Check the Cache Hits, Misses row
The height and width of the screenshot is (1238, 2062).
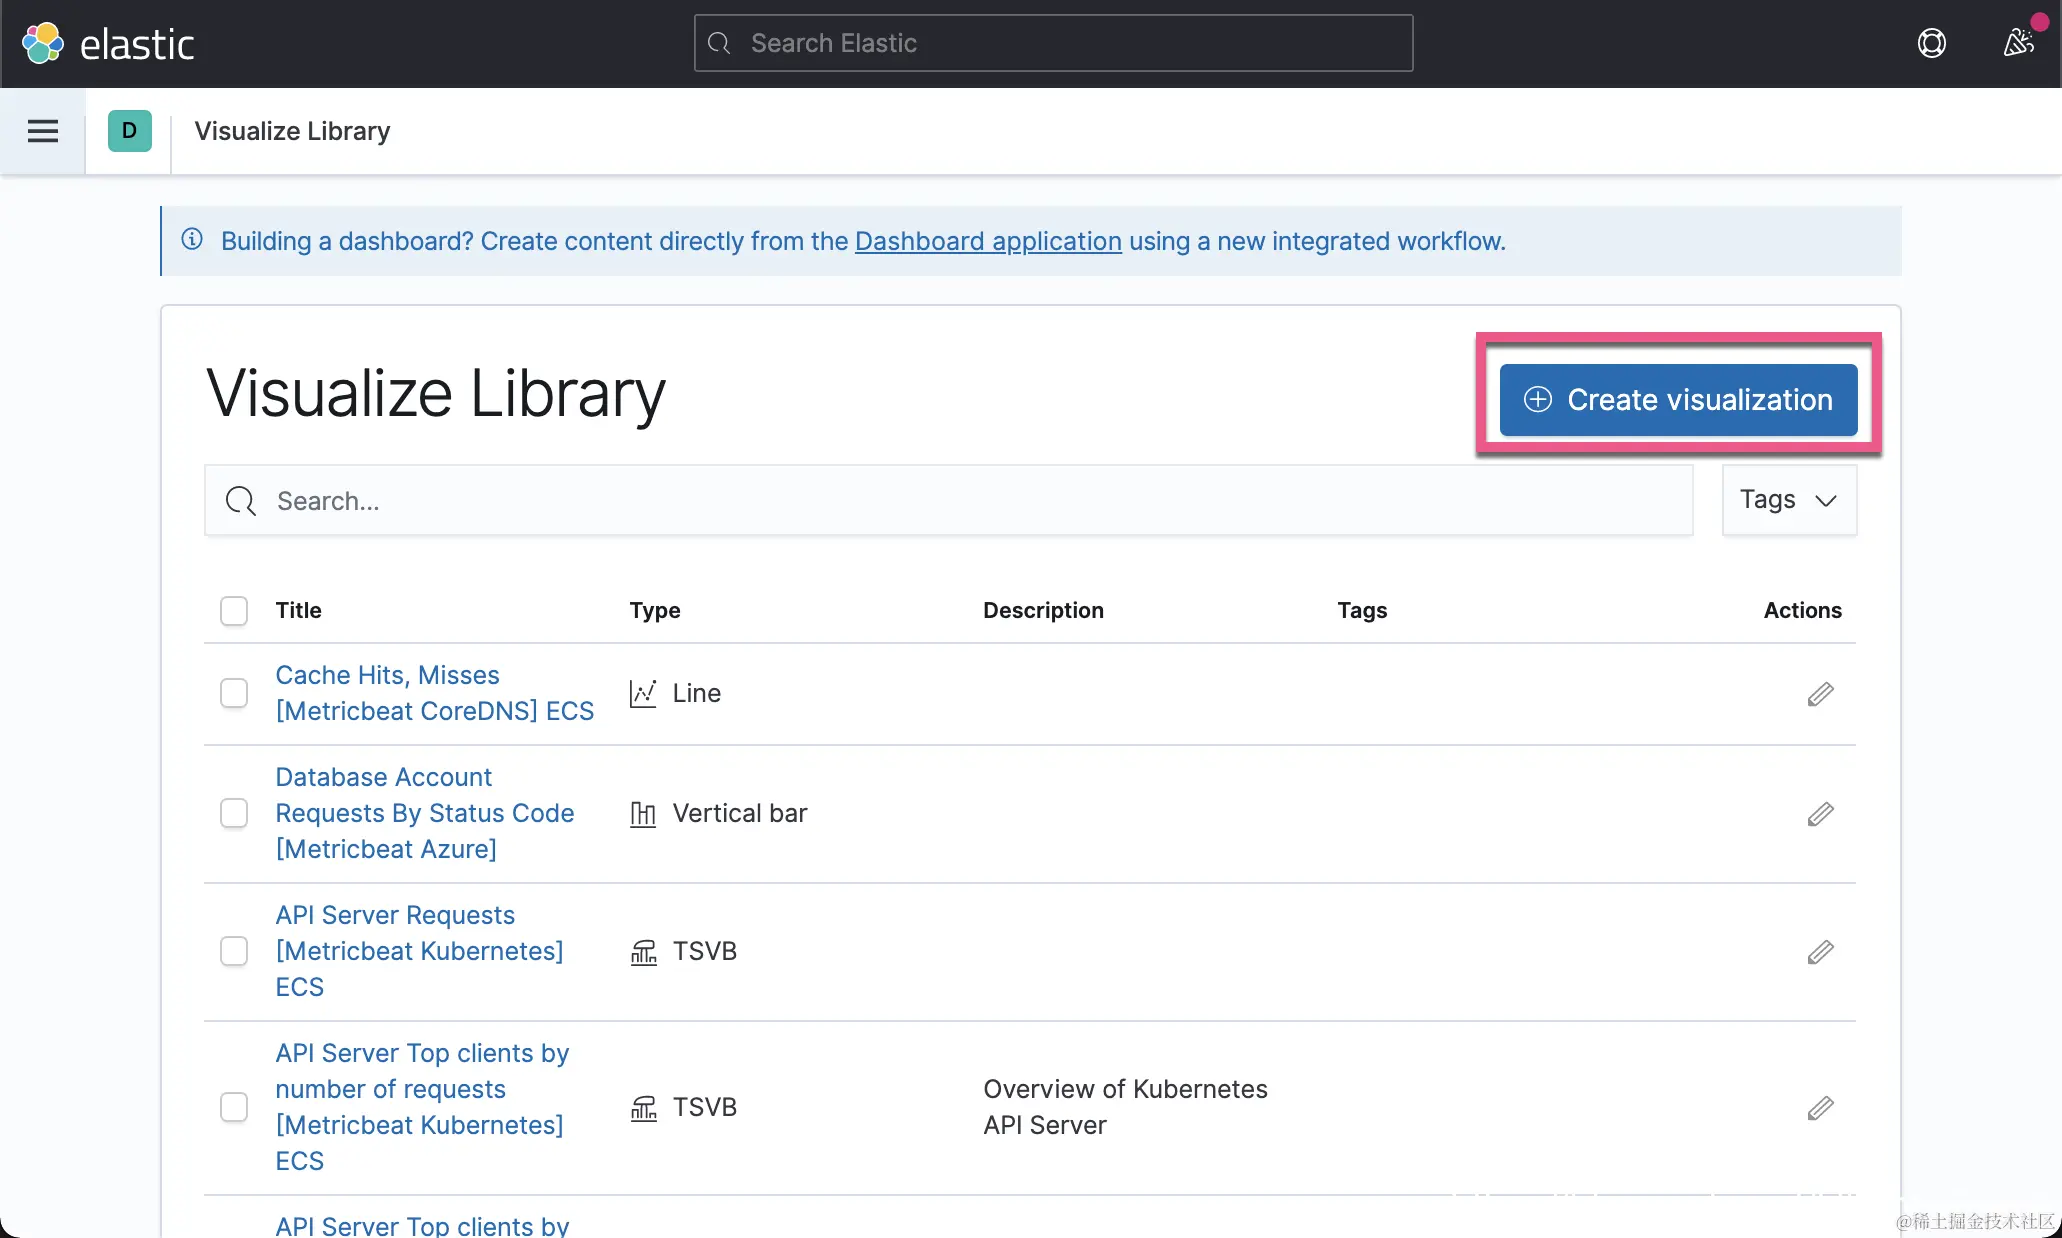[x=234, y=693]
